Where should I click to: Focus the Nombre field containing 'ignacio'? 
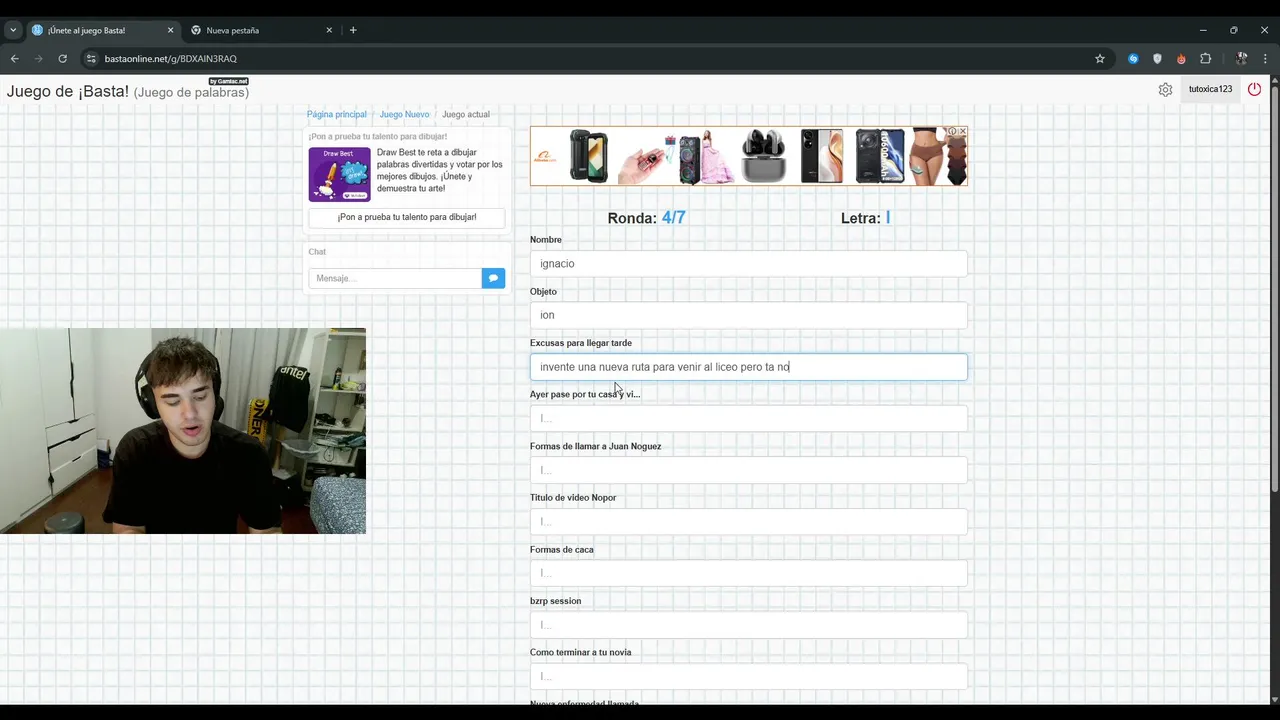749,264
